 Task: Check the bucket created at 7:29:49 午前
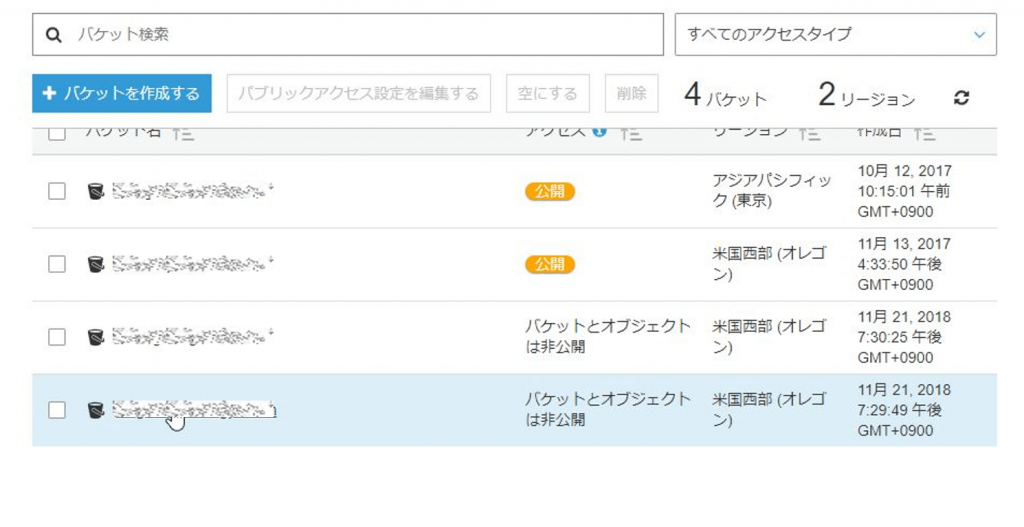coord(57,410)
